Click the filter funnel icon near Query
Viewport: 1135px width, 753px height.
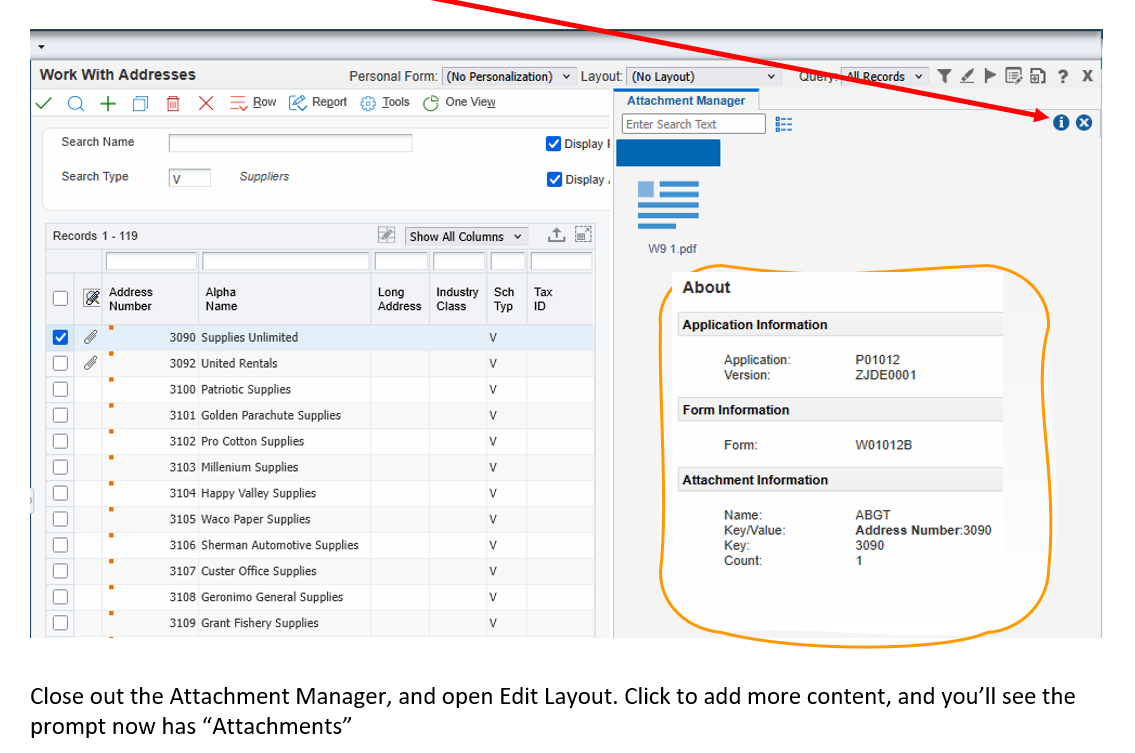pos(944,76)
